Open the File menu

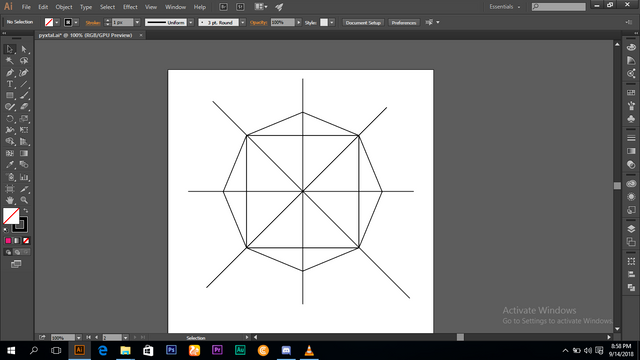coord(26,7)
